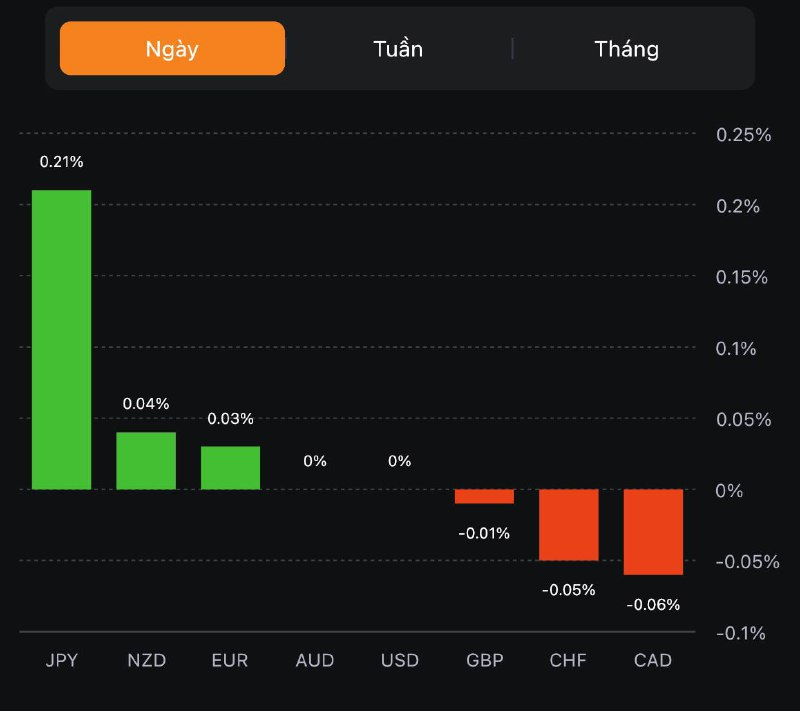Select the NZD currency label
This screenshot has height=711, width=800.
(146, 661)
